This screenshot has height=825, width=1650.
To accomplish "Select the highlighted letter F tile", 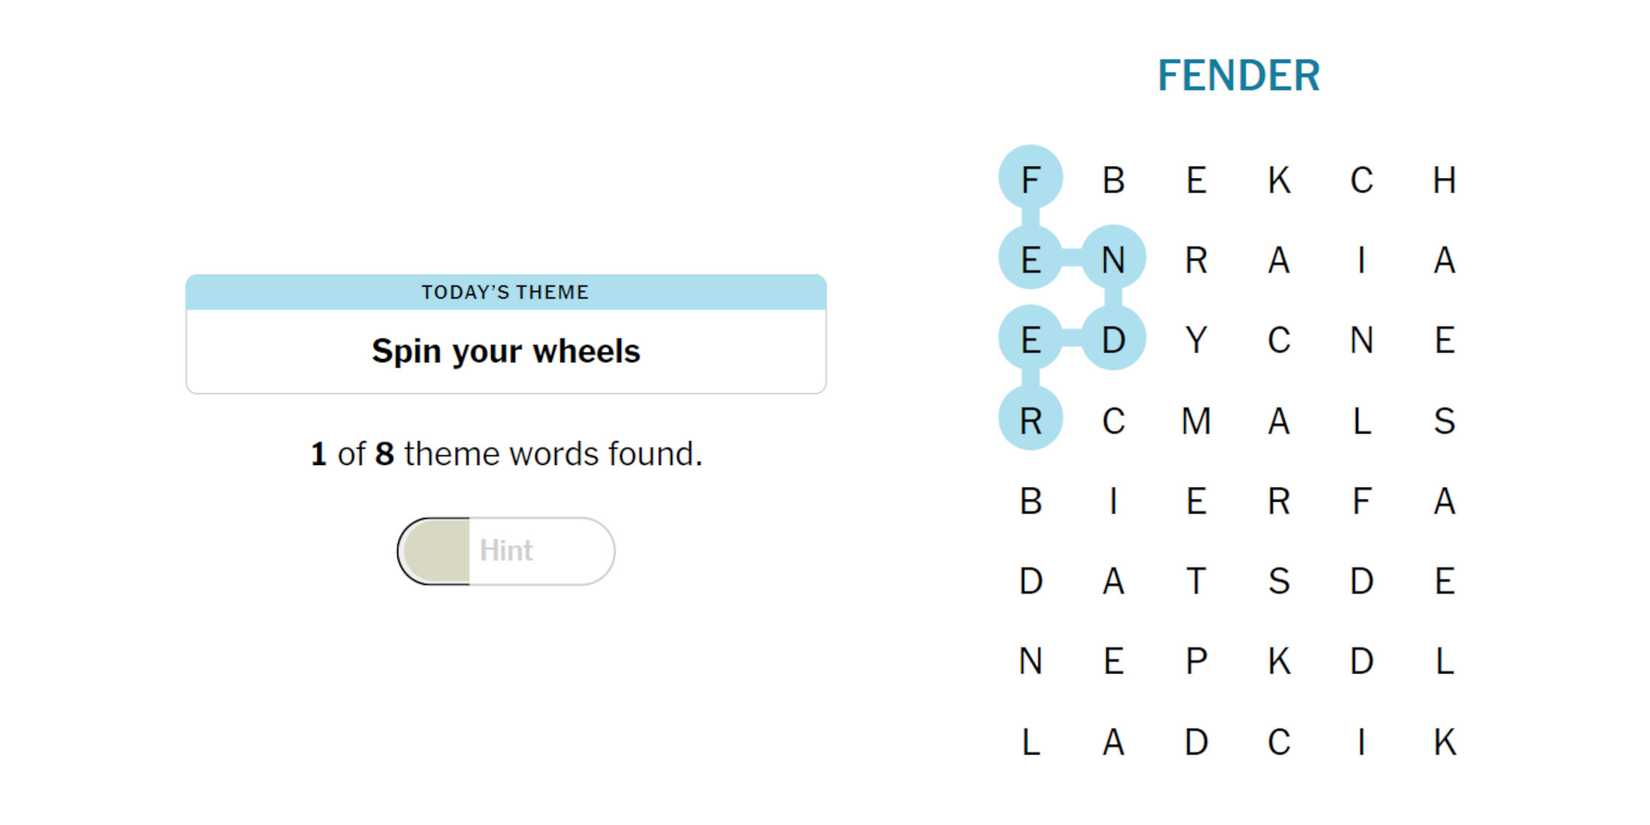I will (x=1030, y=180).
